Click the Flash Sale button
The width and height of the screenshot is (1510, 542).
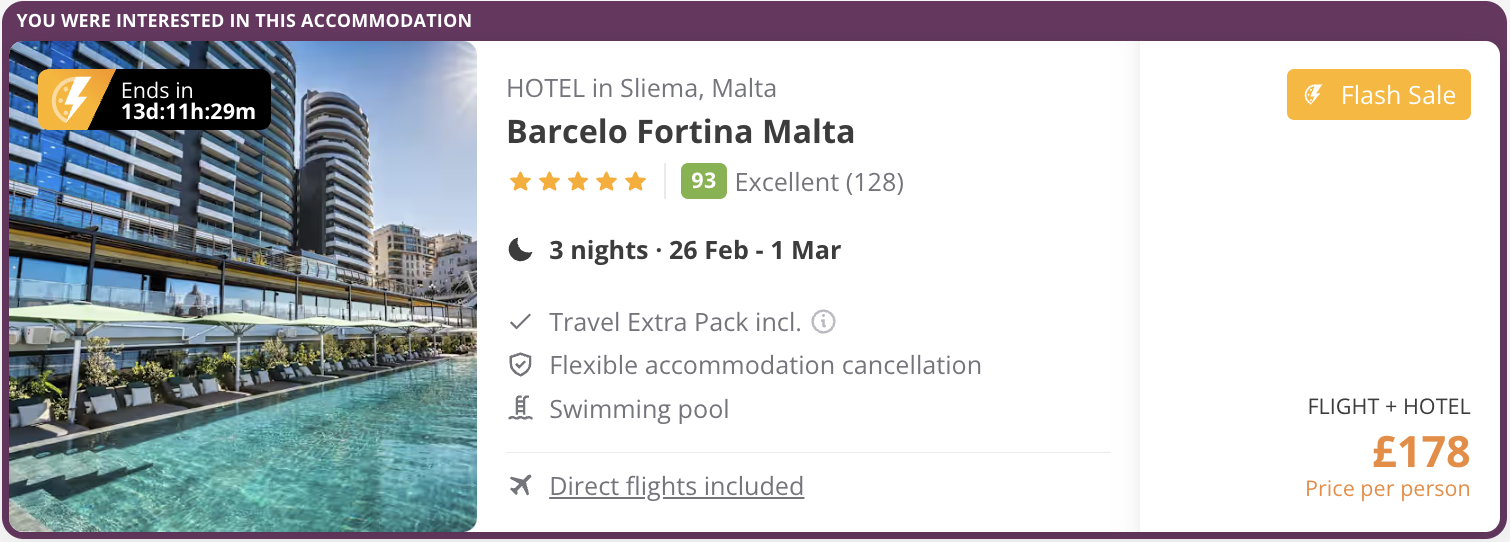click(1379, 95)
